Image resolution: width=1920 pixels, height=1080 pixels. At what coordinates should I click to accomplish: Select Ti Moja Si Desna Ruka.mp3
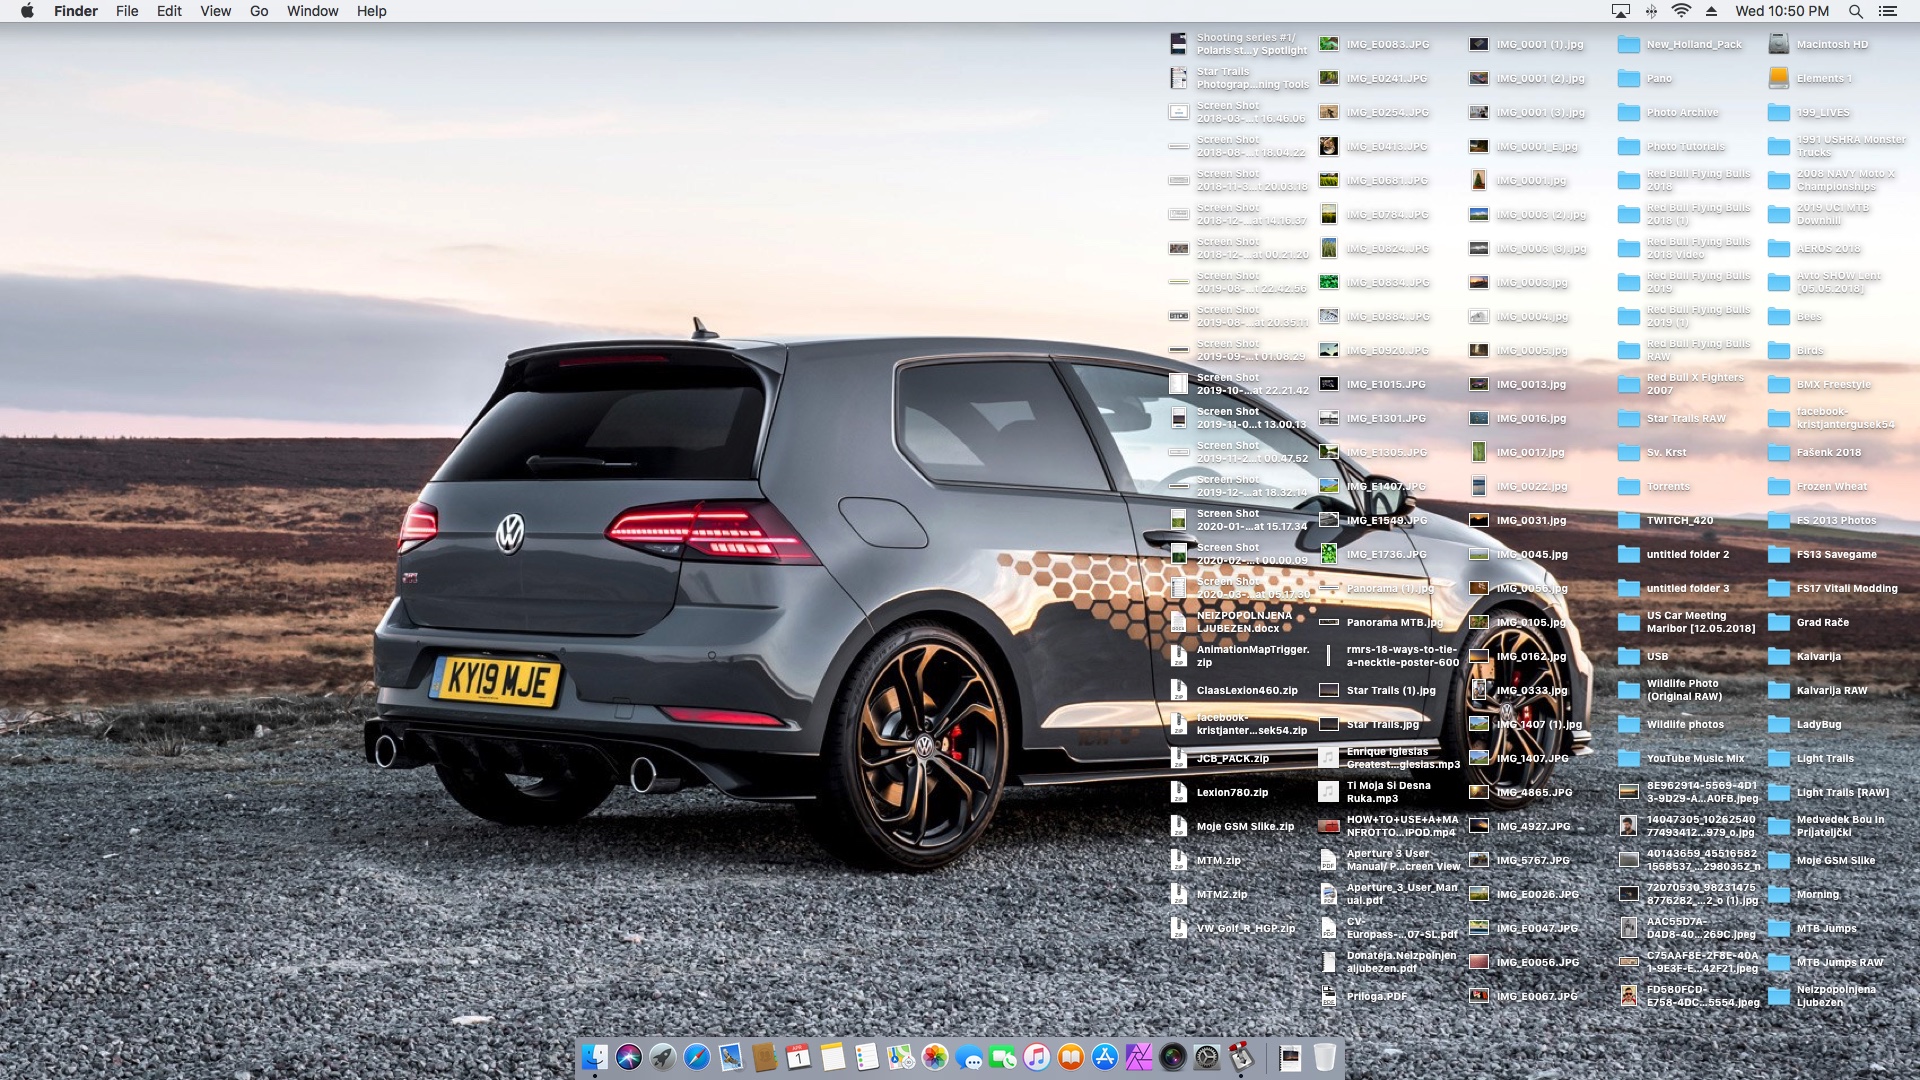[x=1375, y=792]
